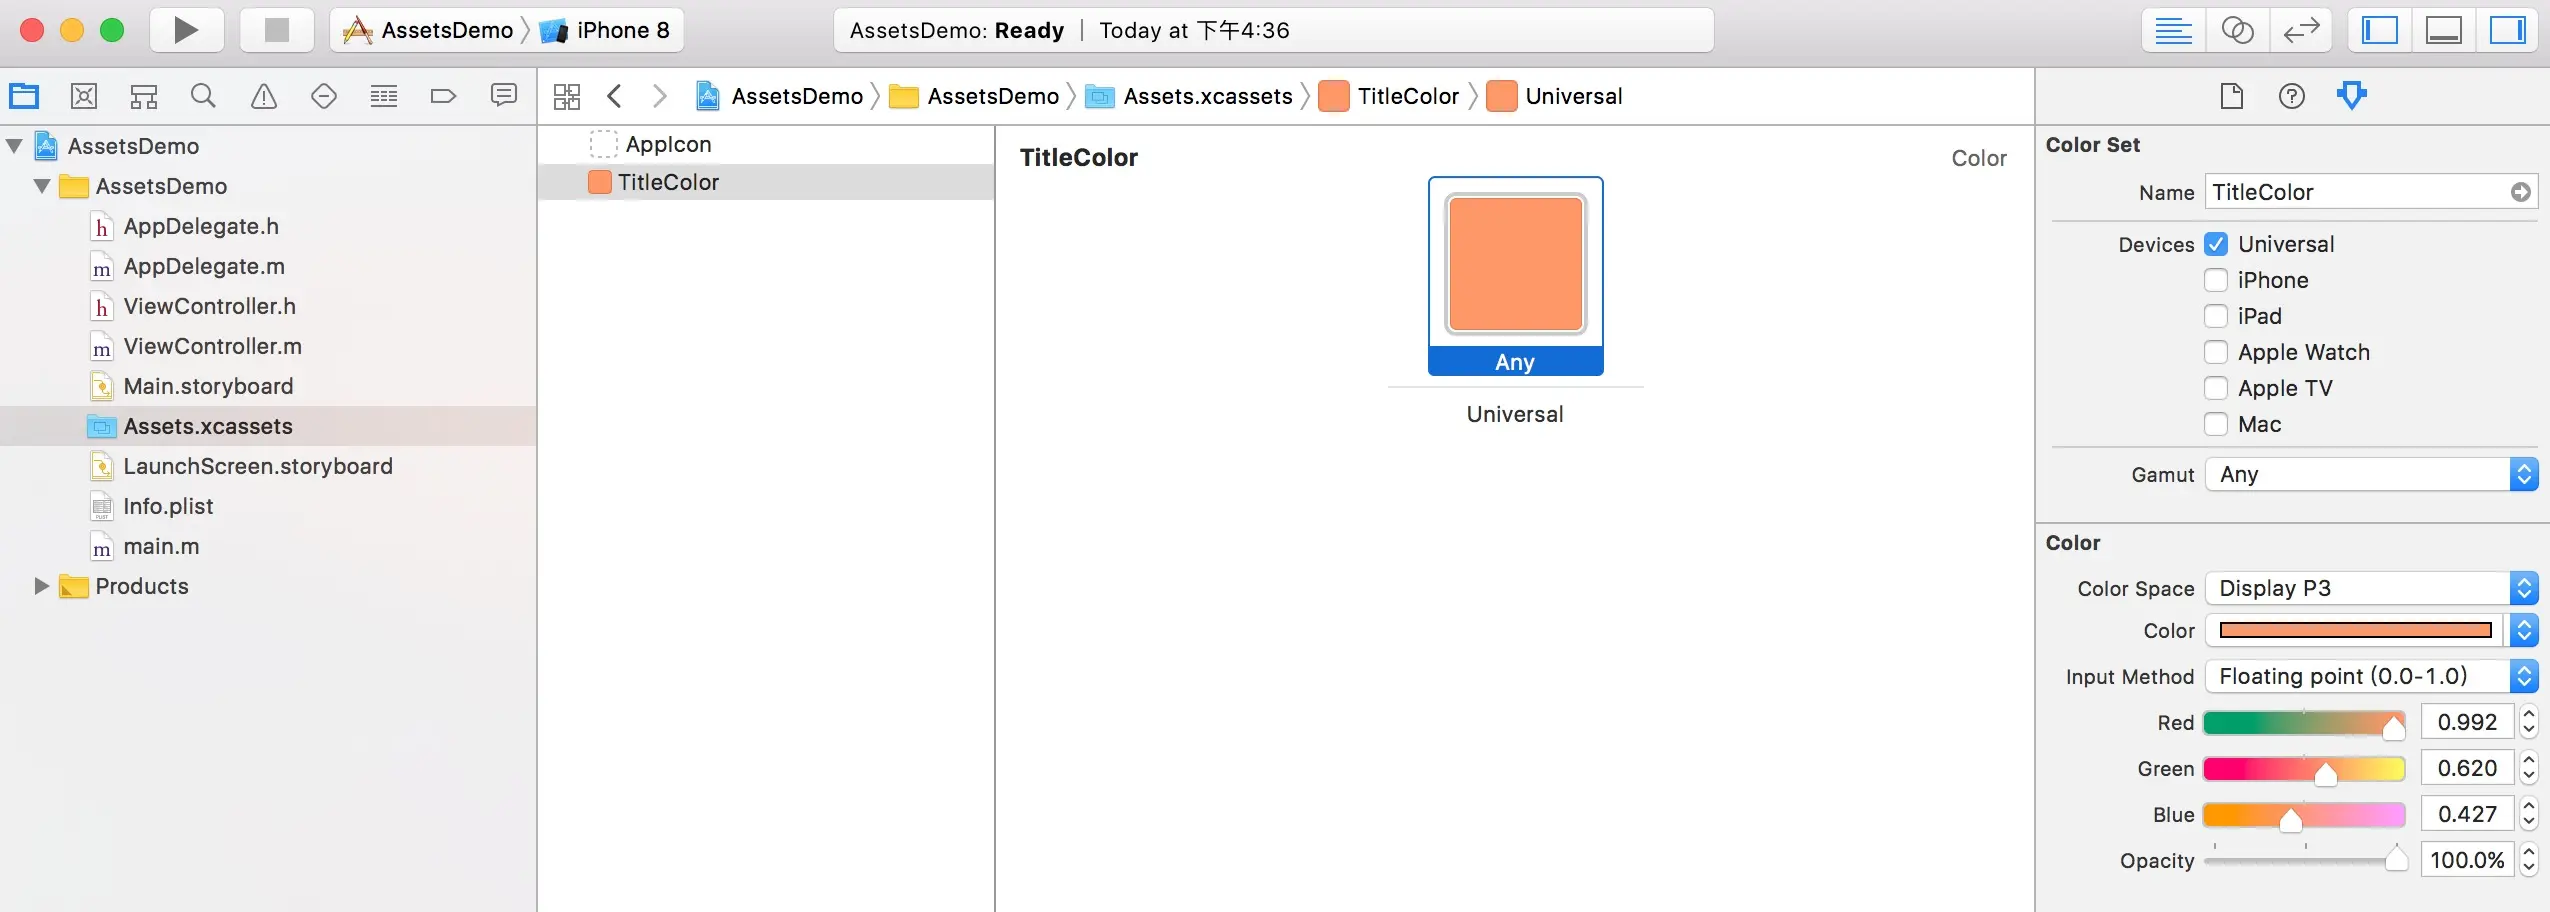
Task: Uncheck the Universal devices checkbox
Action: click(2216, 244)
